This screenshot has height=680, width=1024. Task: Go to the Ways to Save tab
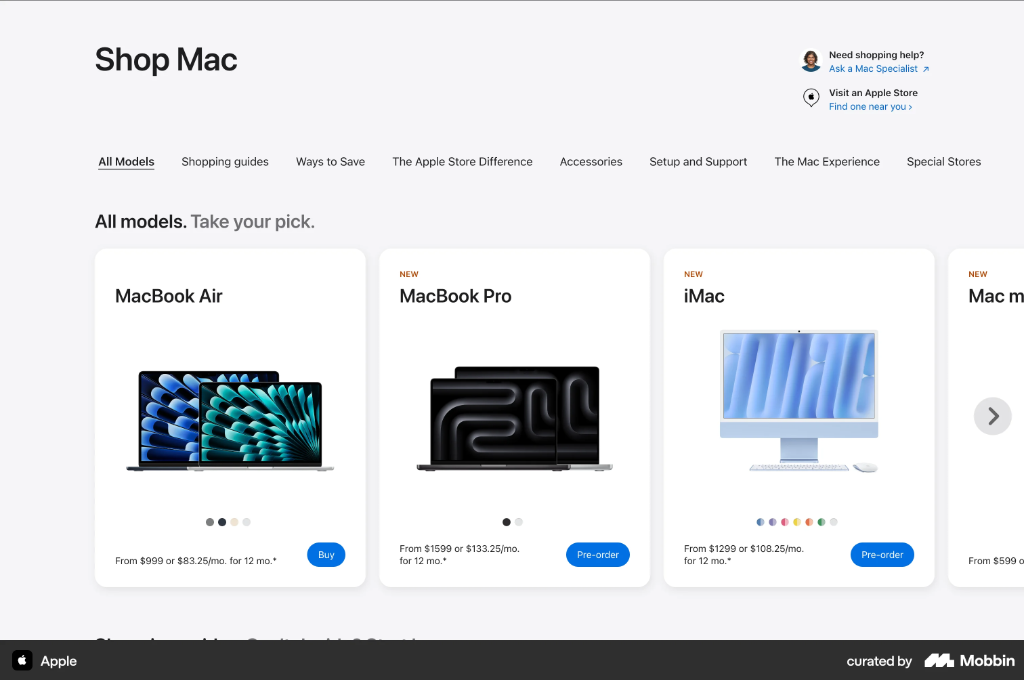coord(330,161)
